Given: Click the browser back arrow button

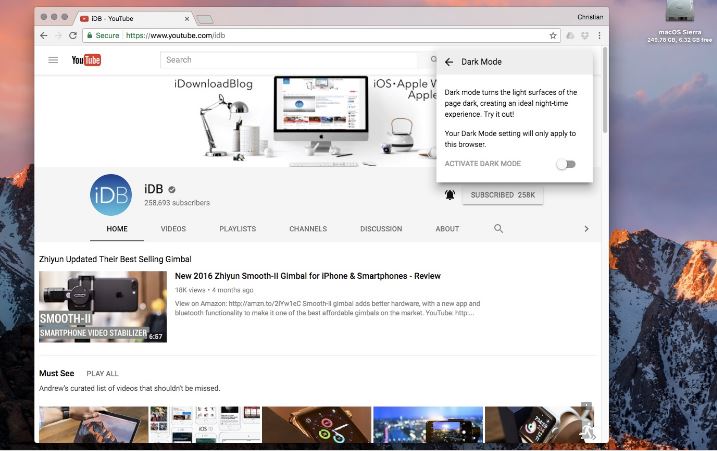Looking at the screenshot, I should pos(43,35).
